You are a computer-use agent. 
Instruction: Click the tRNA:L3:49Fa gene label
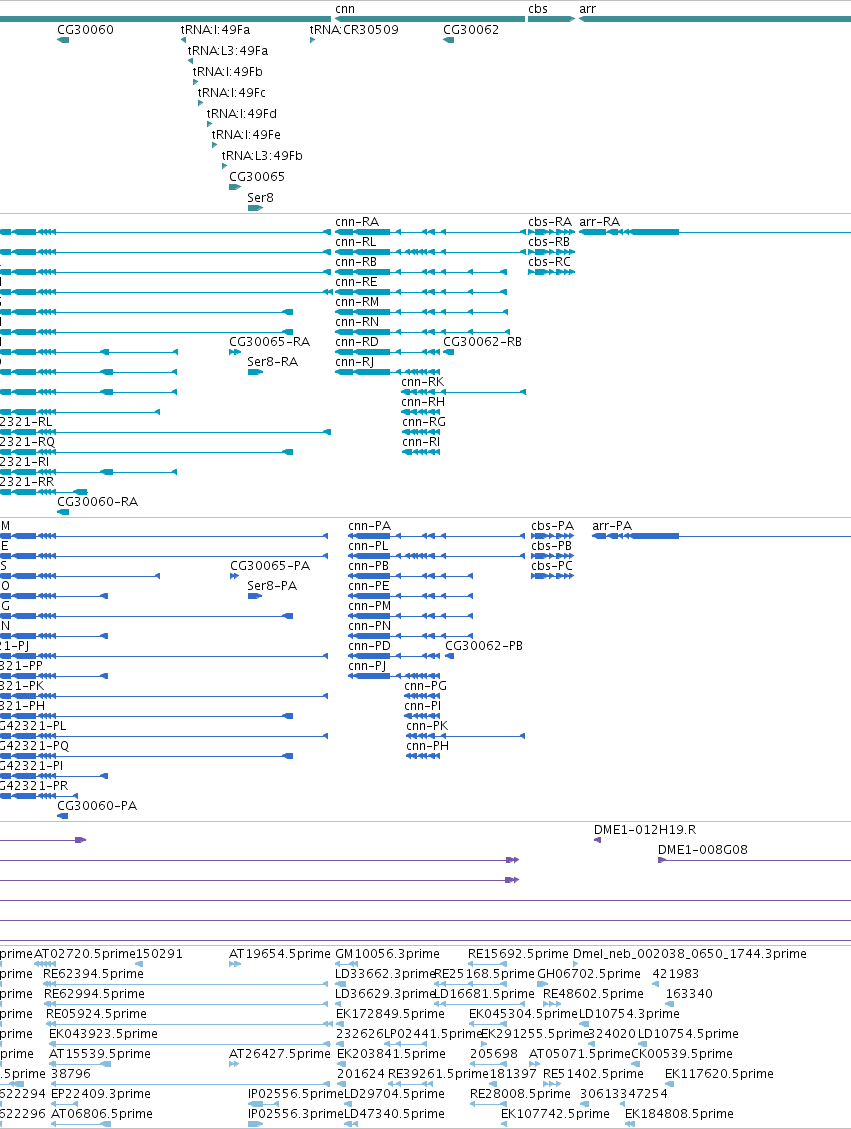click(x=228, y=50)
